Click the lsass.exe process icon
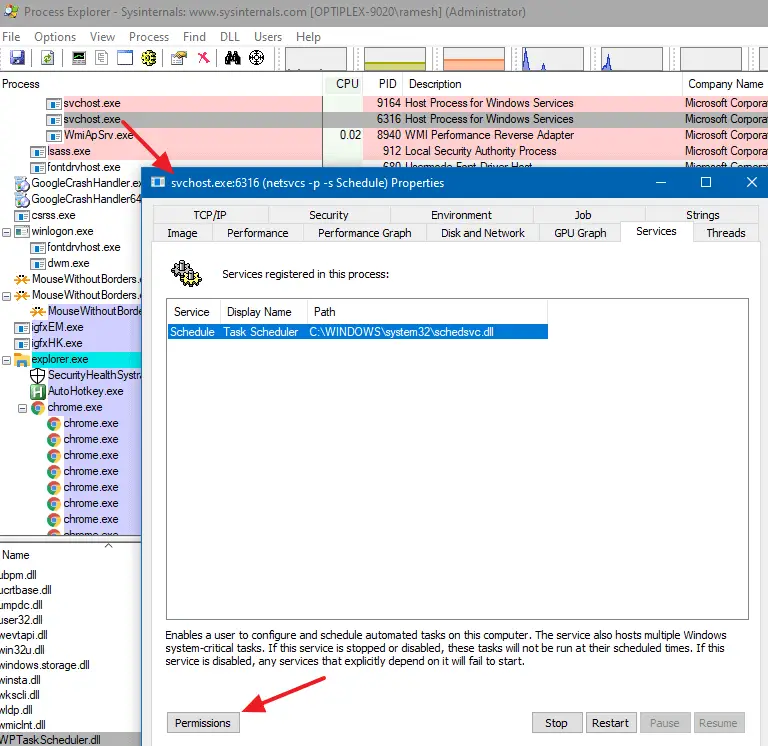 click(38, 152)
